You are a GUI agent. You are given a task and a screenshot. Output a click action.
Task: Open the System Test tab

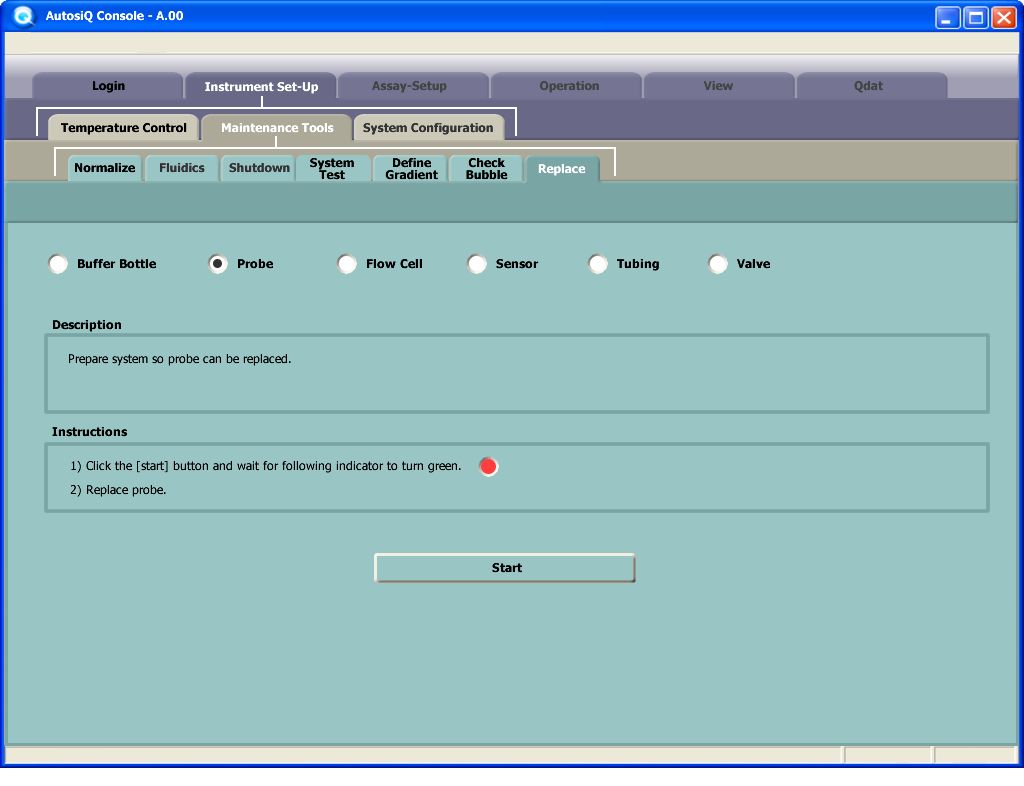332,168
